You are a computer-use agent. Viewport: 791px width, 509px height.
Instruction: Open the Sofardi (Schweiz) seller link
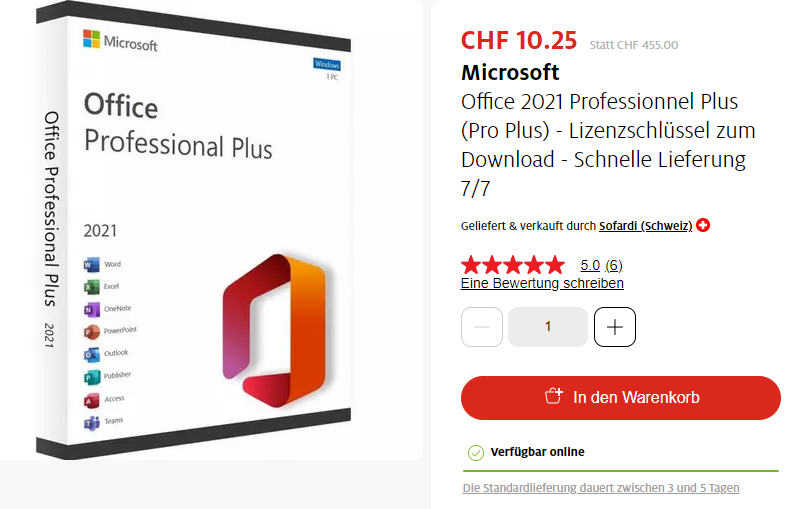coord(645,225)
